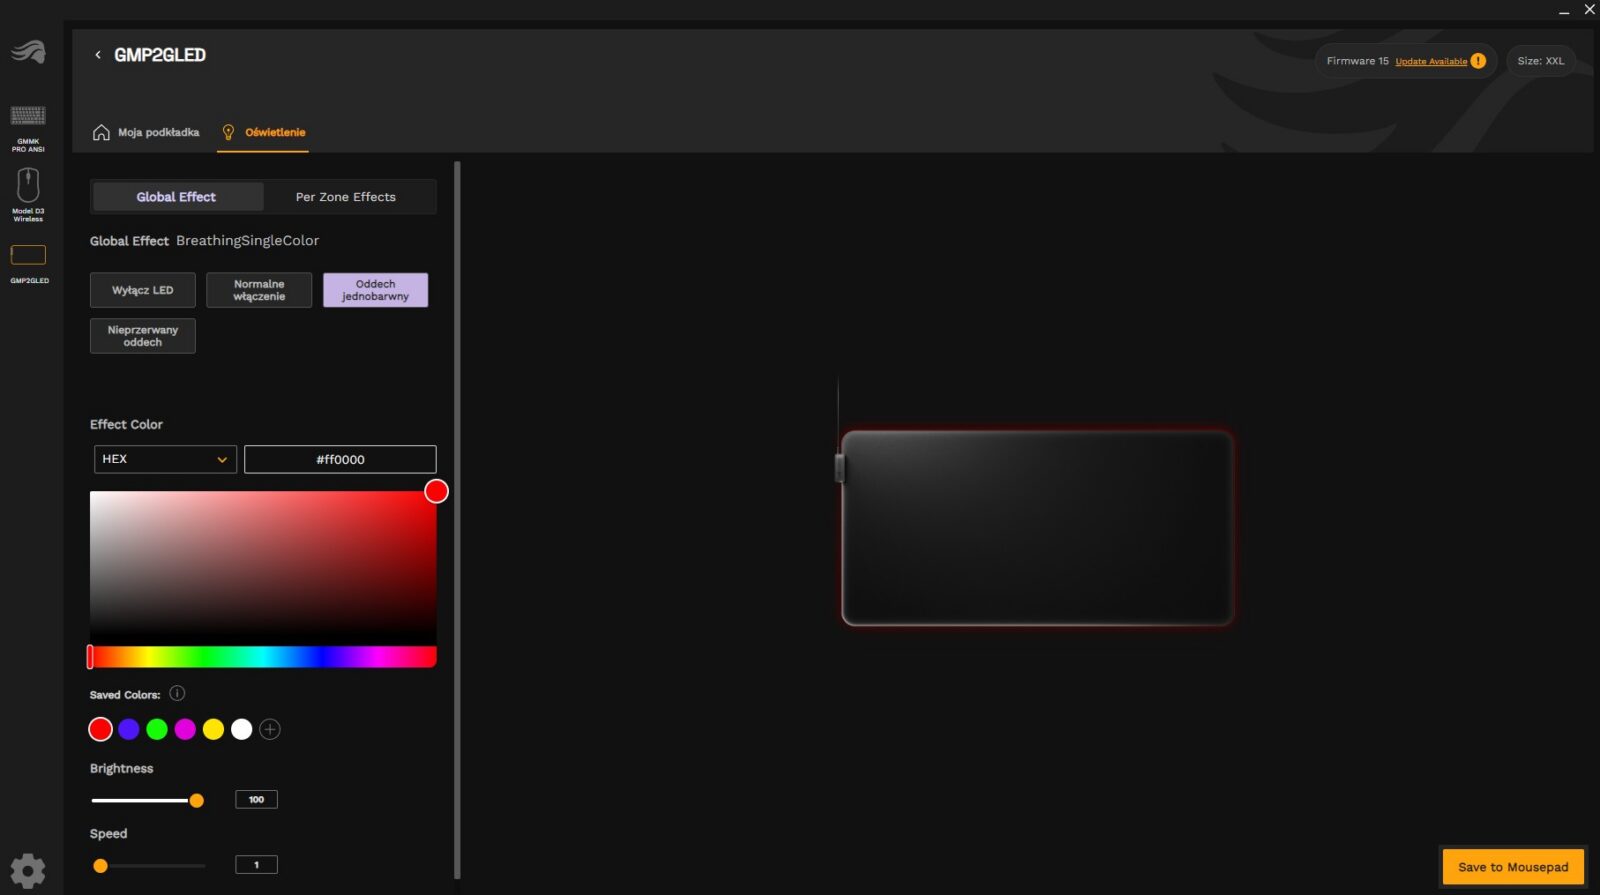Click the hex color code input field
This screenshot has height=895, width=1600.
pos(340,459)
